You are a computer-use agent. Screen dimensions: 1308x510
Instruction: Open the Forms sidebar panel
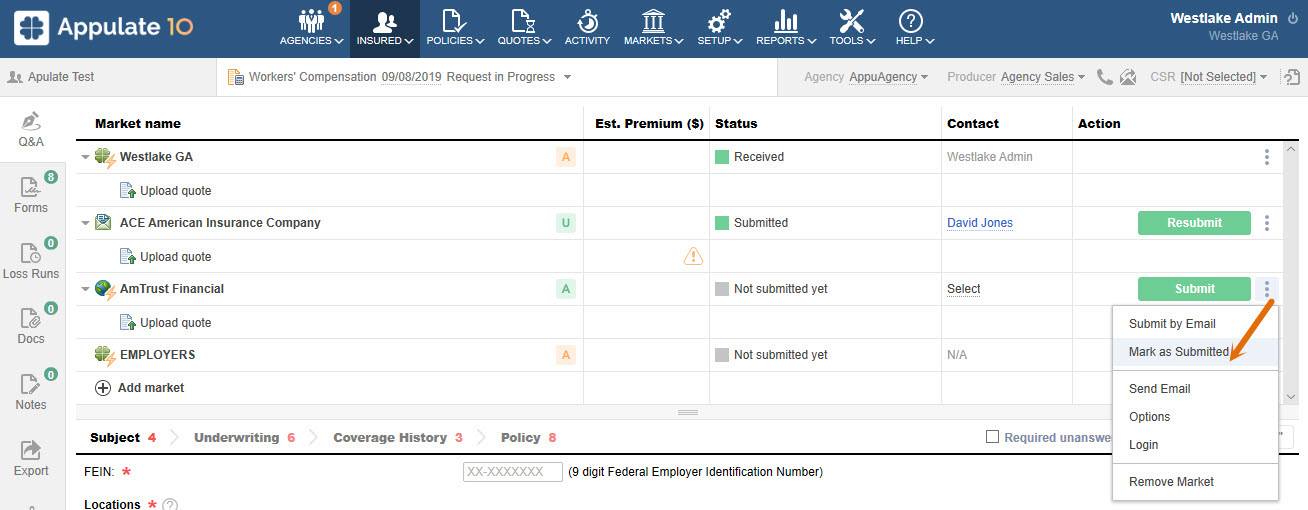(31, 194)
